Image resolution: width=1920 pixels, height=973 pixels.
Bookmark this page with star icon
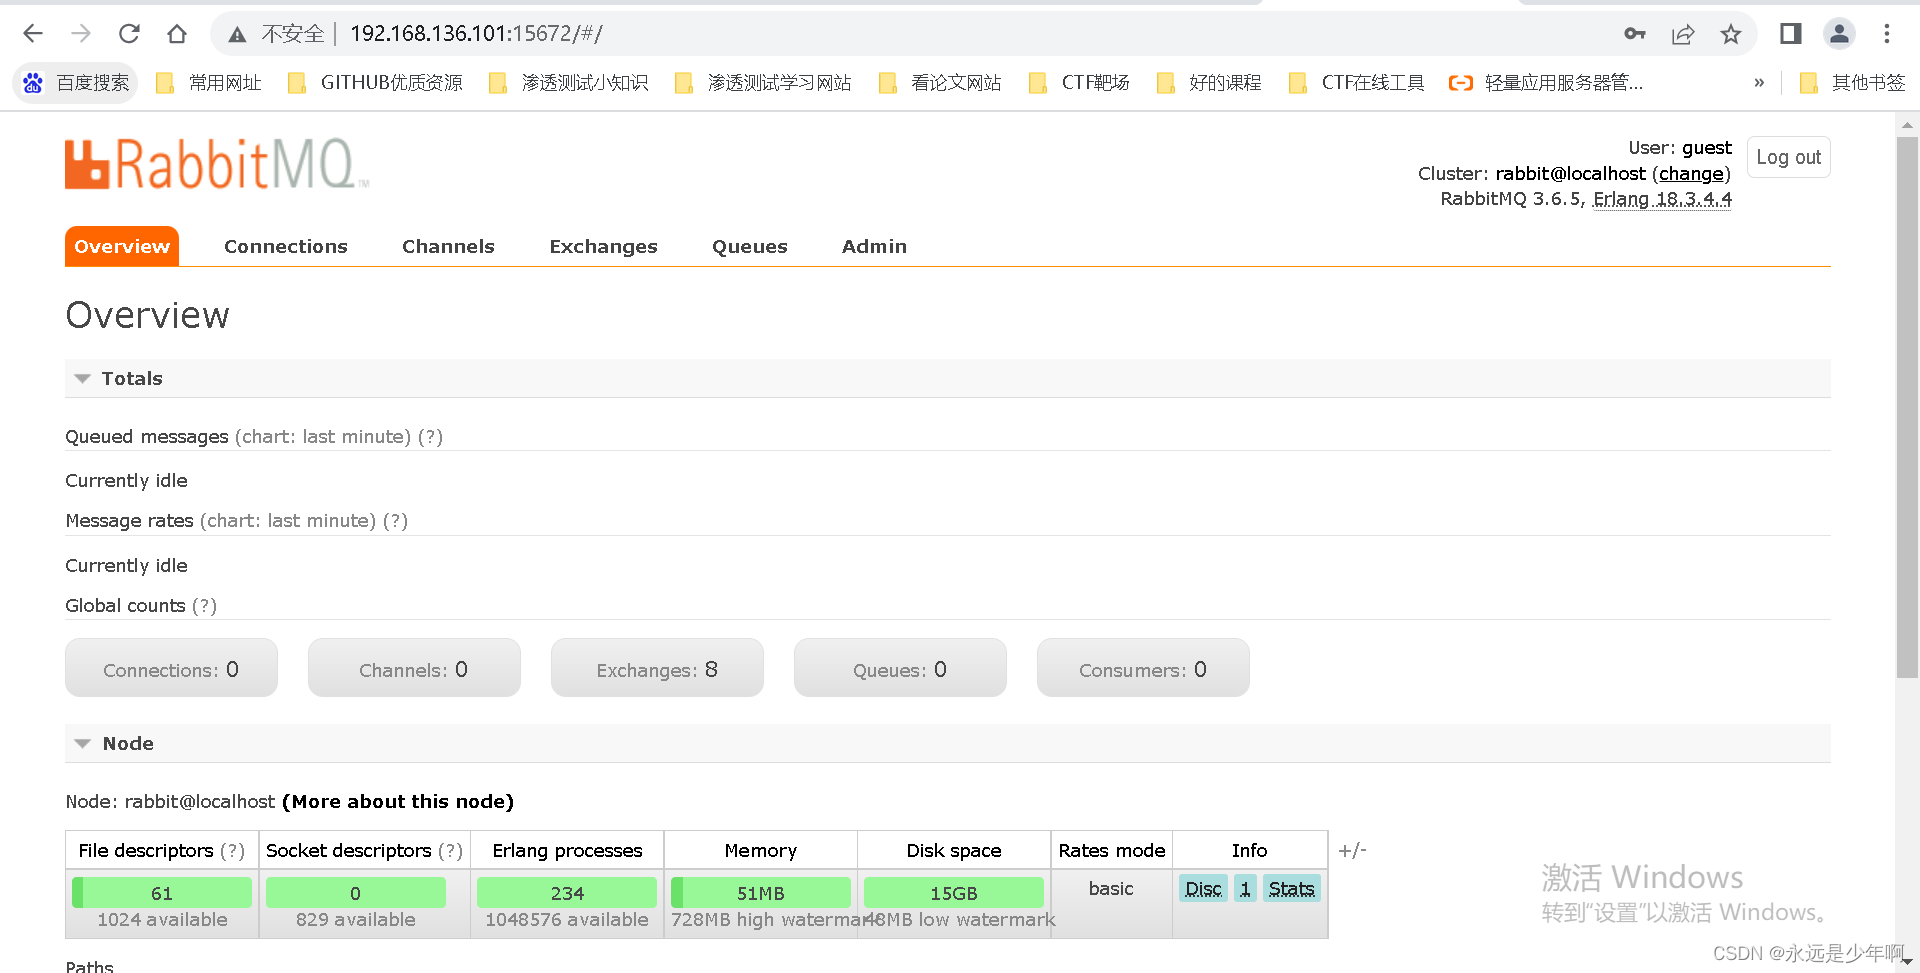1731,34
